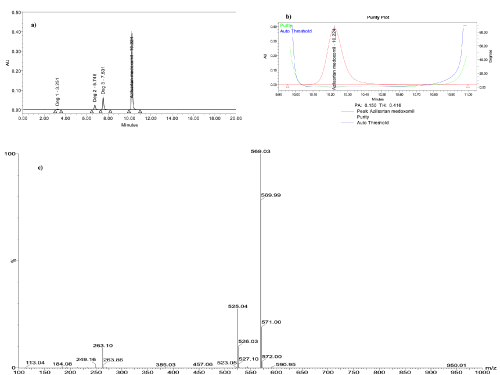500x375 pixels.
Task: Click the 'AU' y-axis label of chromatogram a
Action: (7, 63)
